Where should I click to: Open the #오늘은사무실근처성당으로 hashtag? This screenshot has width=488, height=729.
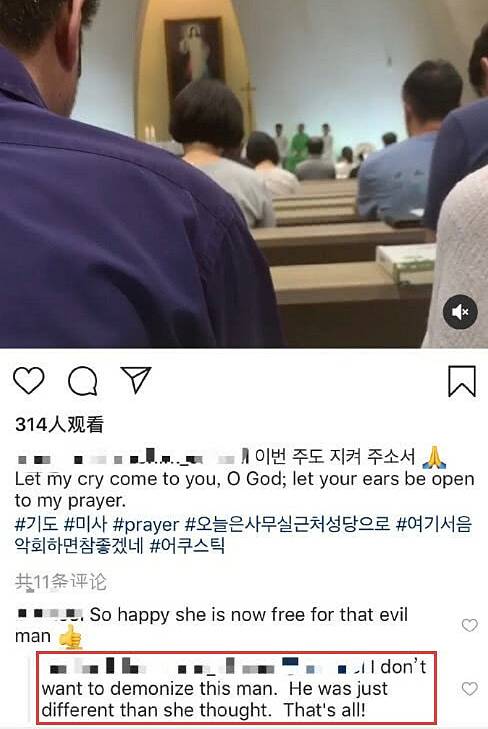(x=288, y=524)
